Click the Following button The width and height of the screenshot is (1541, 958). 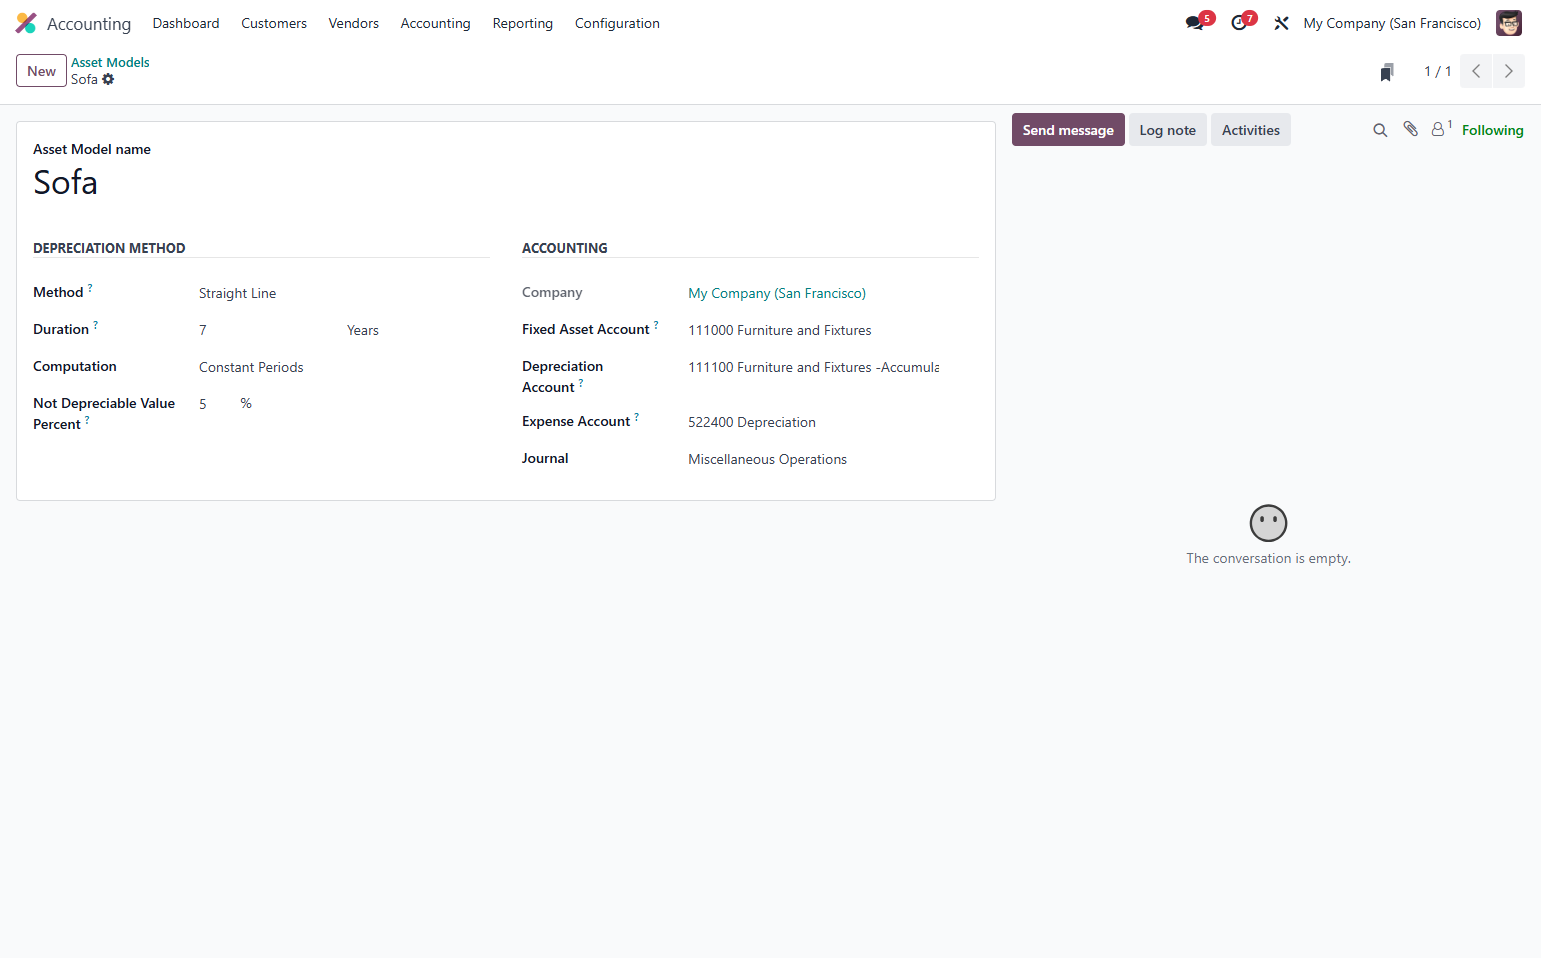(x=1493, y=130)
